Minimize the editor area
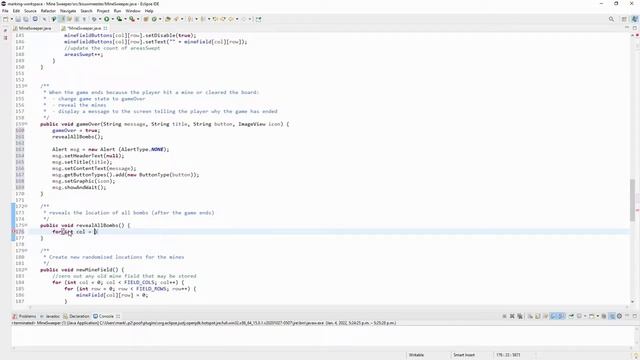This screenshot has height=360, width=640. pyautogui.click(x=627, y=28)
